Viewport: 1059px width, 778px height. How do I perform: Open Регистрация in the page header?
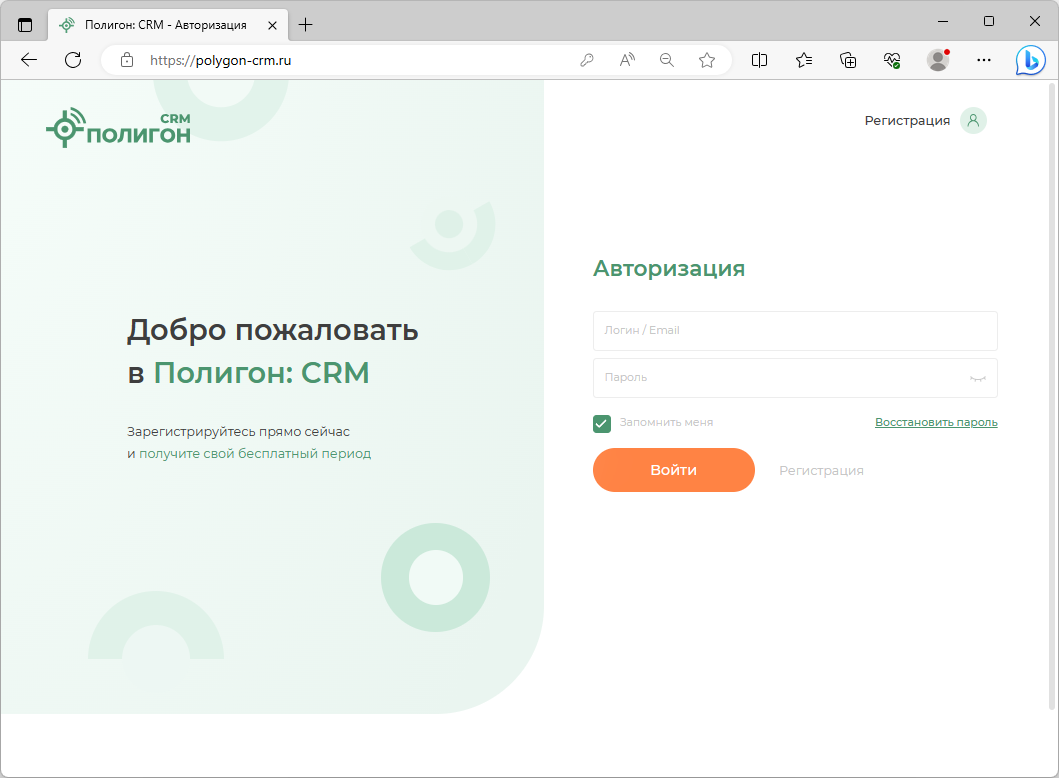(x=907, y=120)
